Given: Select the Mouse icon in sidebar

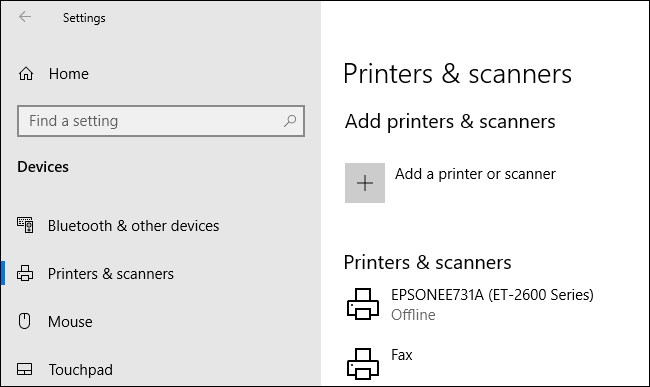Looking at the screenshot, I should (x=24, y=321).
